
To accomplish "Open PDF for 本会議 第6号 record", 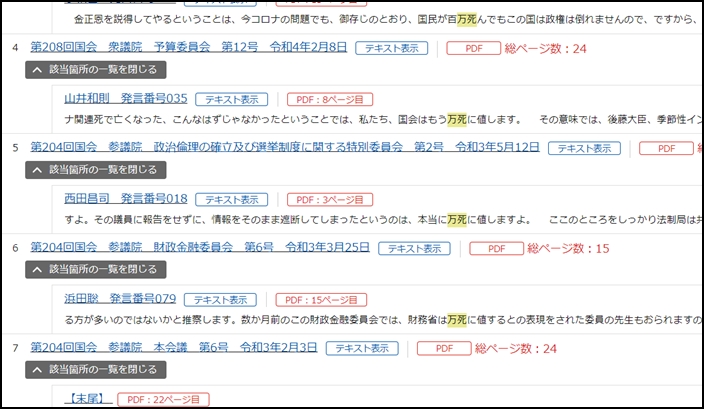I will click(444, 348).
